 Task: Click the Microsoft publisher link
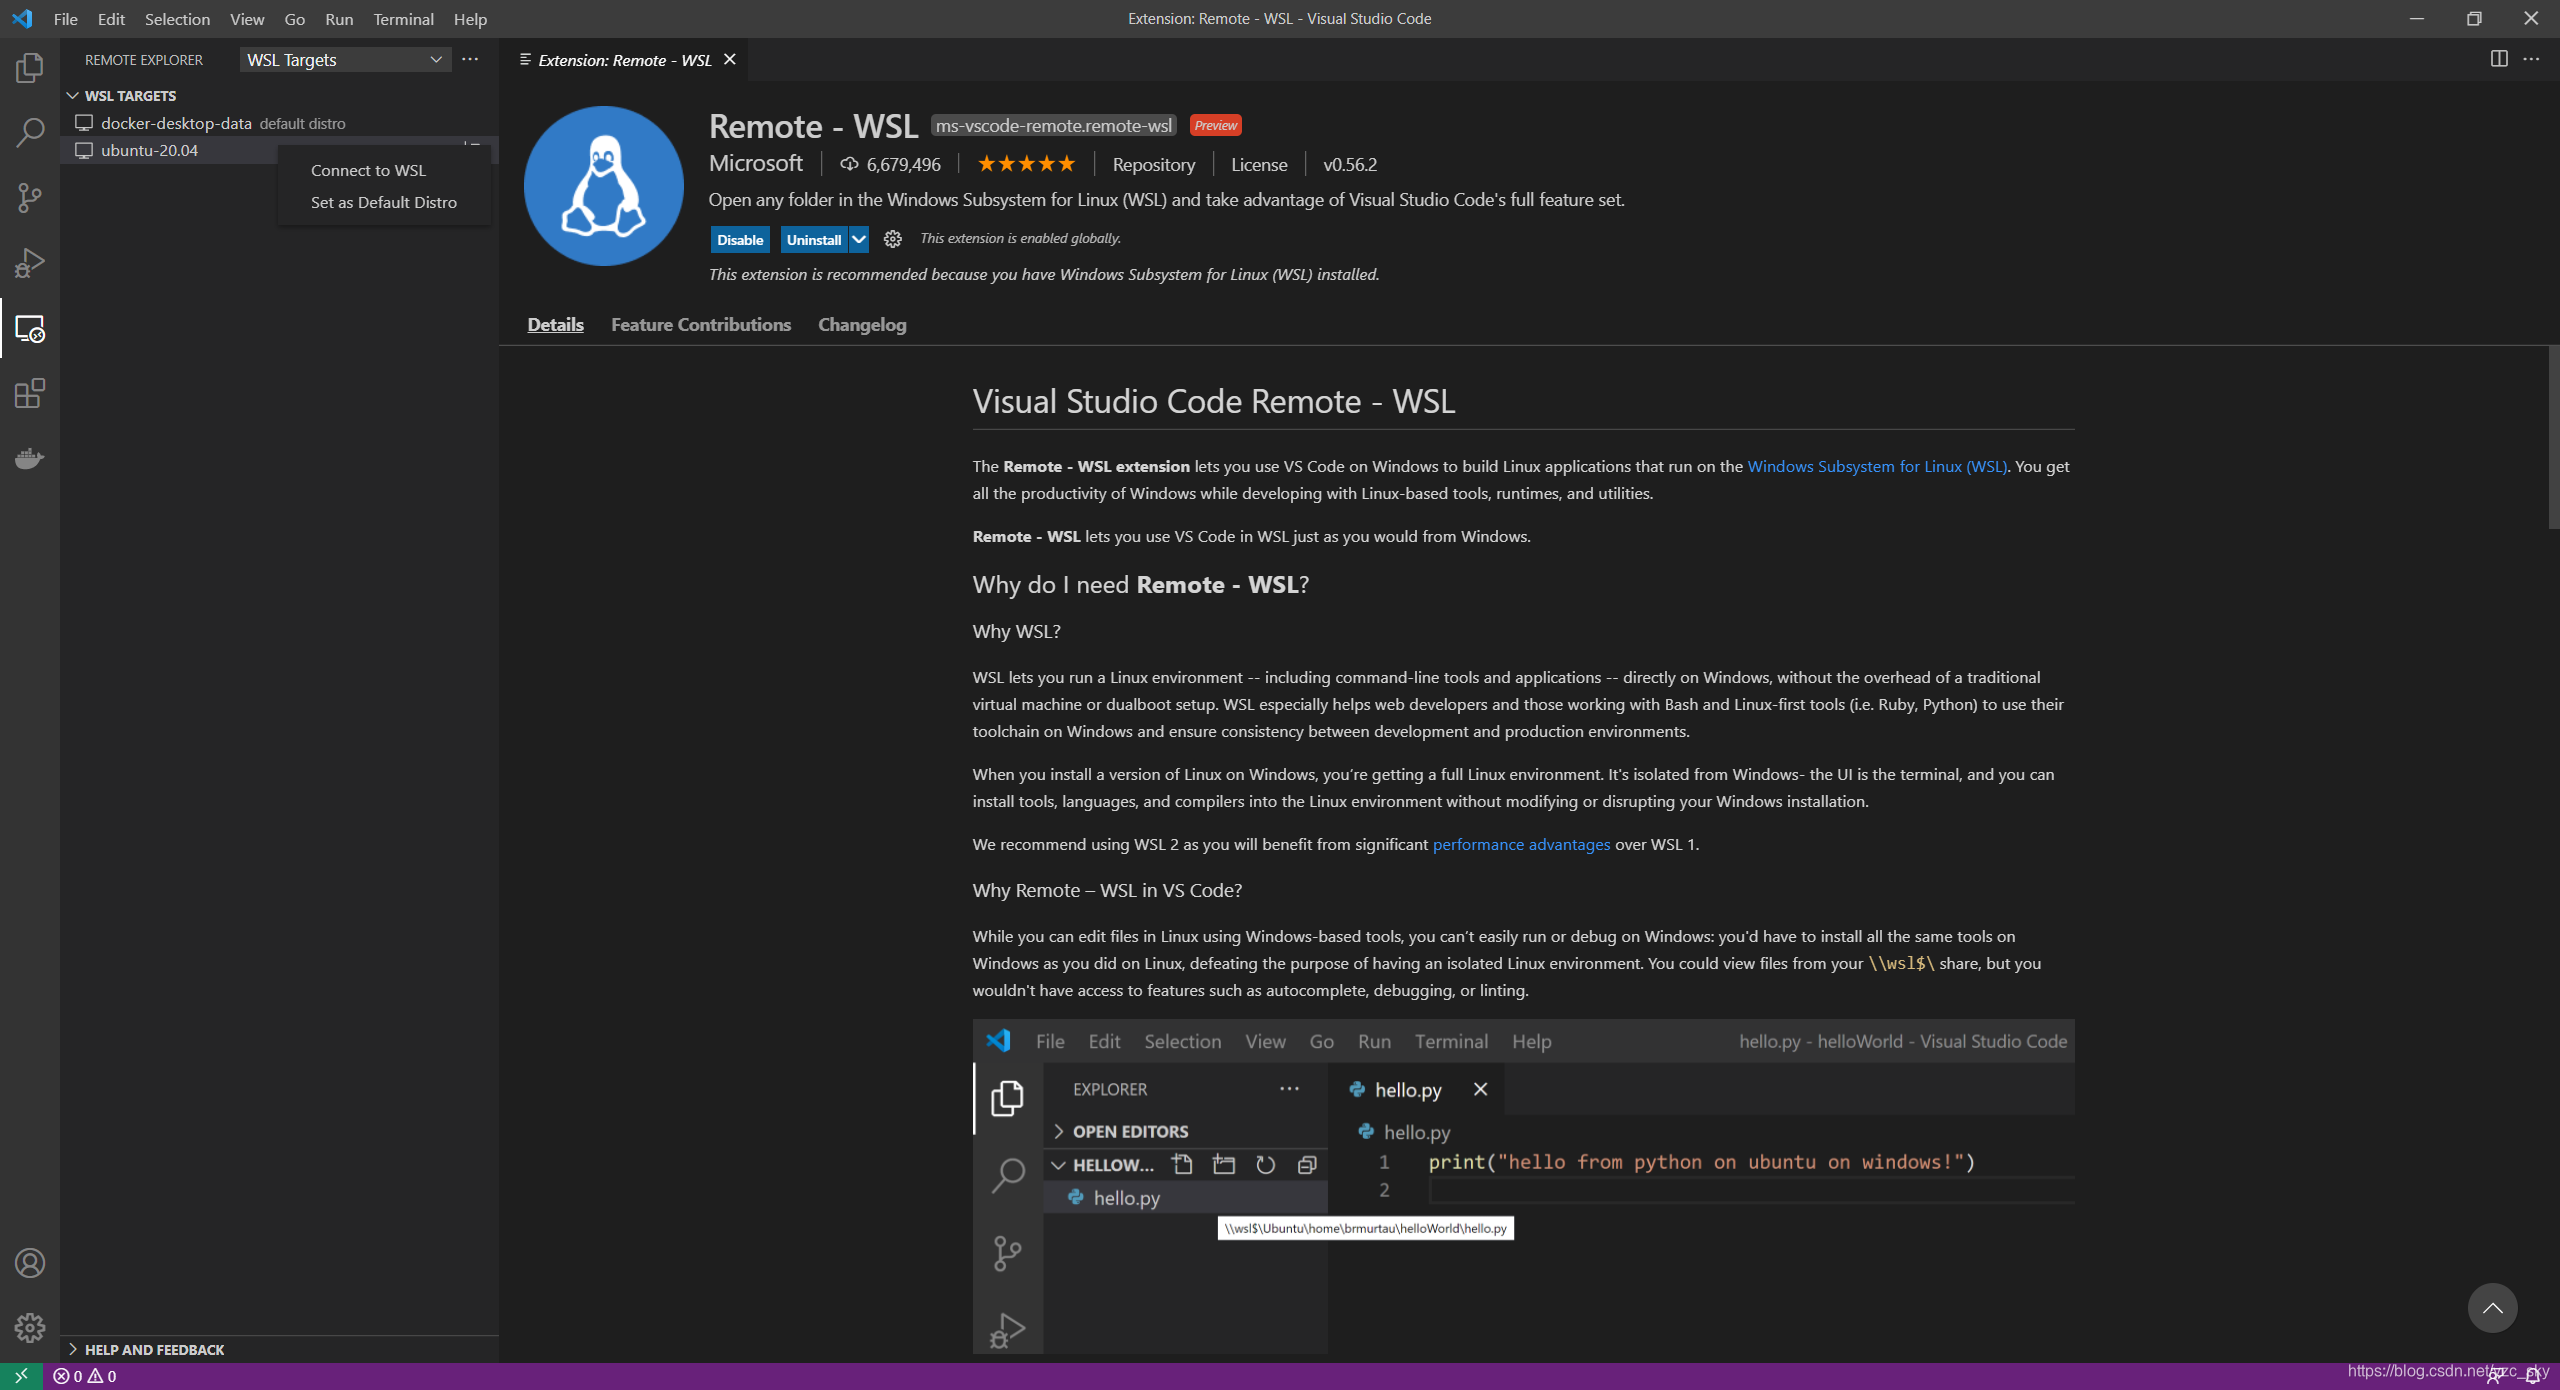pyautogui.click(x=755, y=163)
